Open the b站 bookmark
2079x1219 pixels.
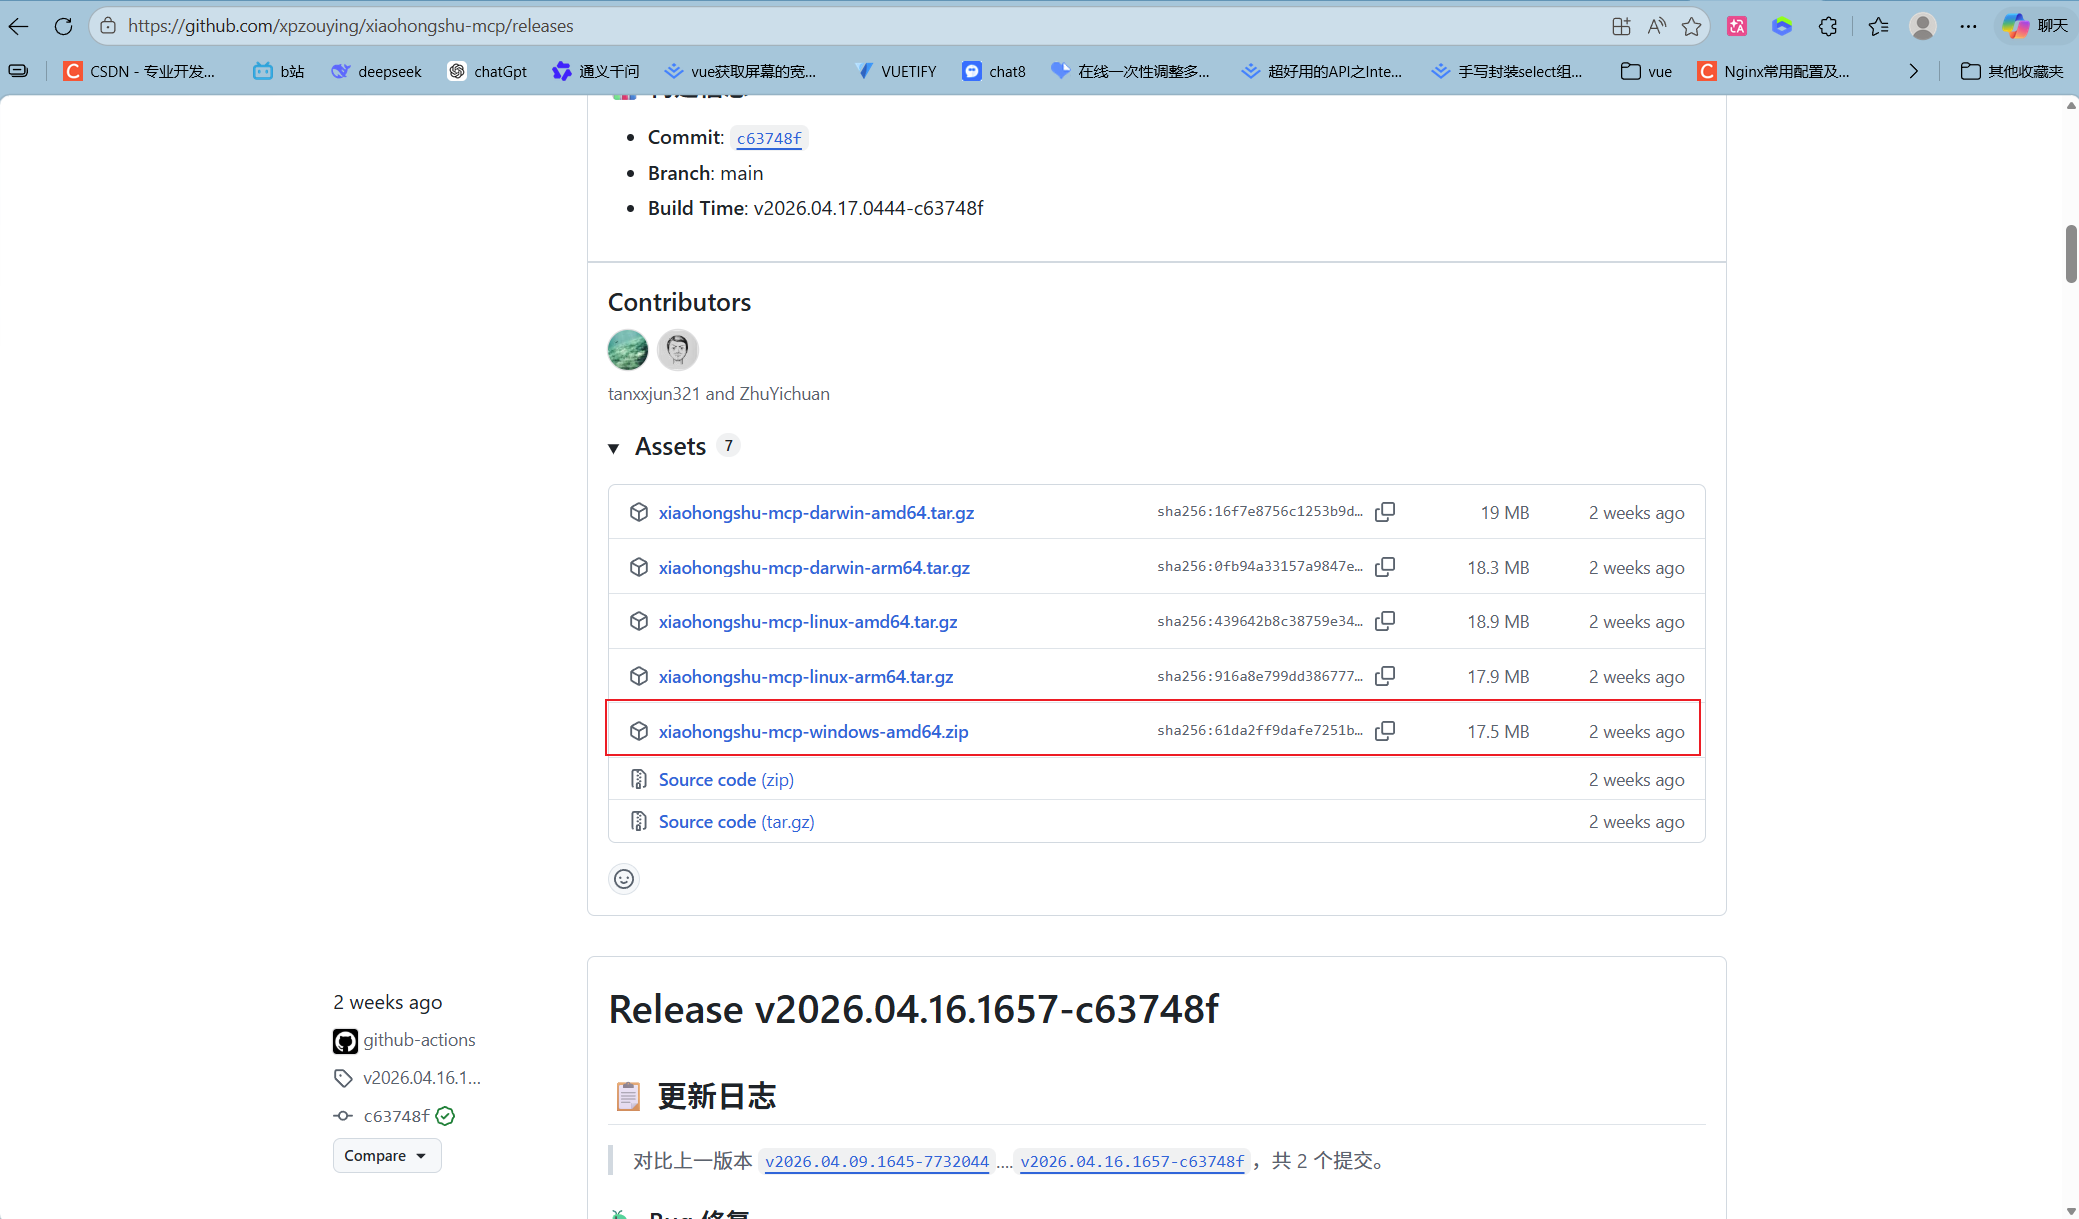click(x=279, y=71)
